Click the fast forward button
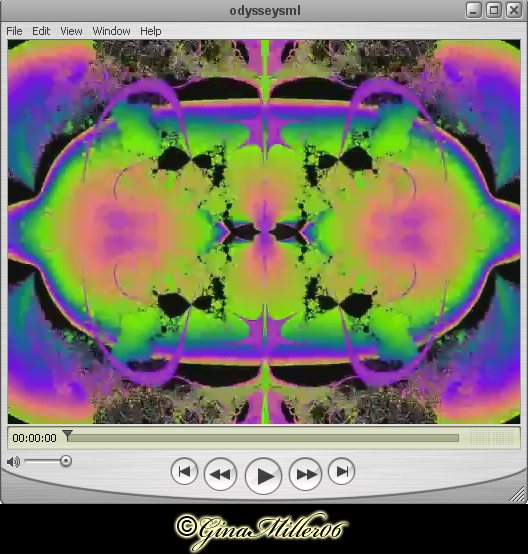Screen dimensions: 528x554 (305, 474)
